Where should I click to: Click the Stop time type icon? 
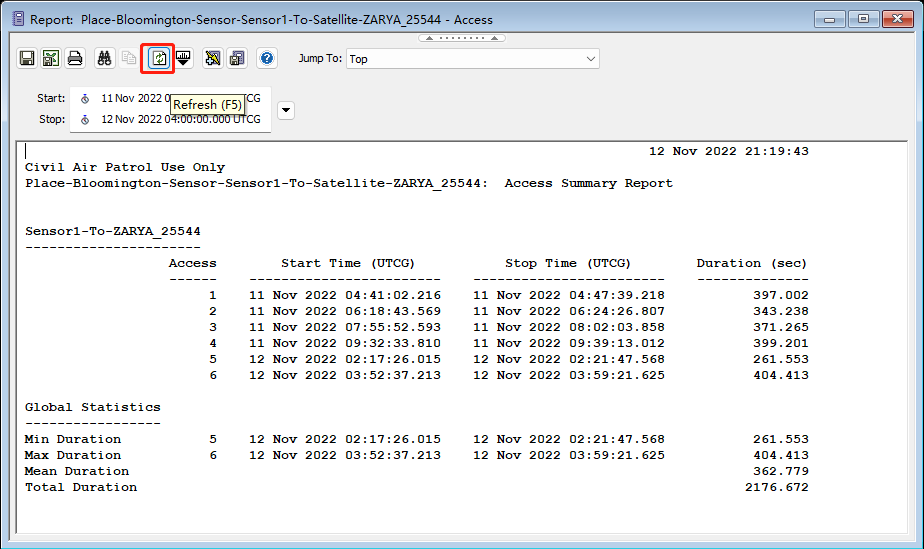pyautogui.click(x=85, y=120)
